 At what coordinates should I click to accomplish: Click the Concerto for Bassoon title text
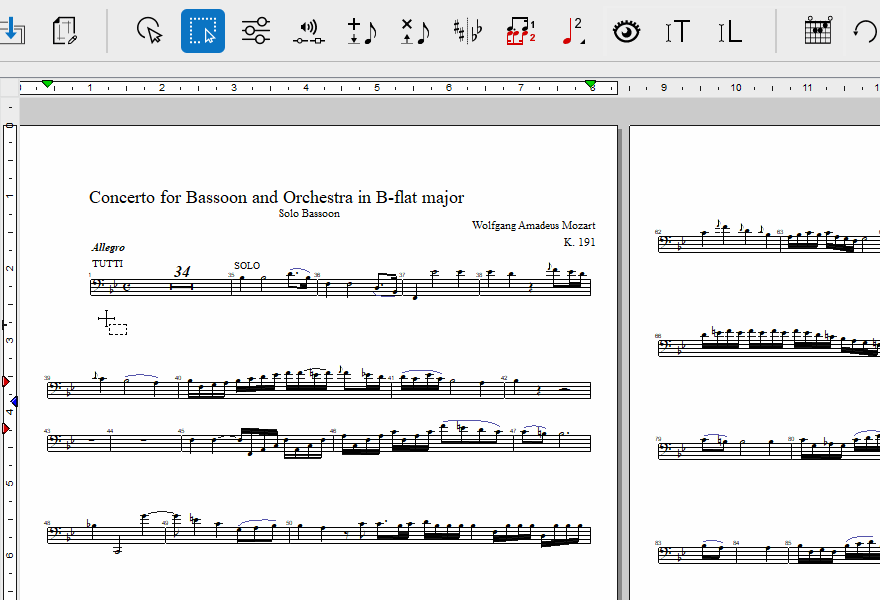[276, 197]
